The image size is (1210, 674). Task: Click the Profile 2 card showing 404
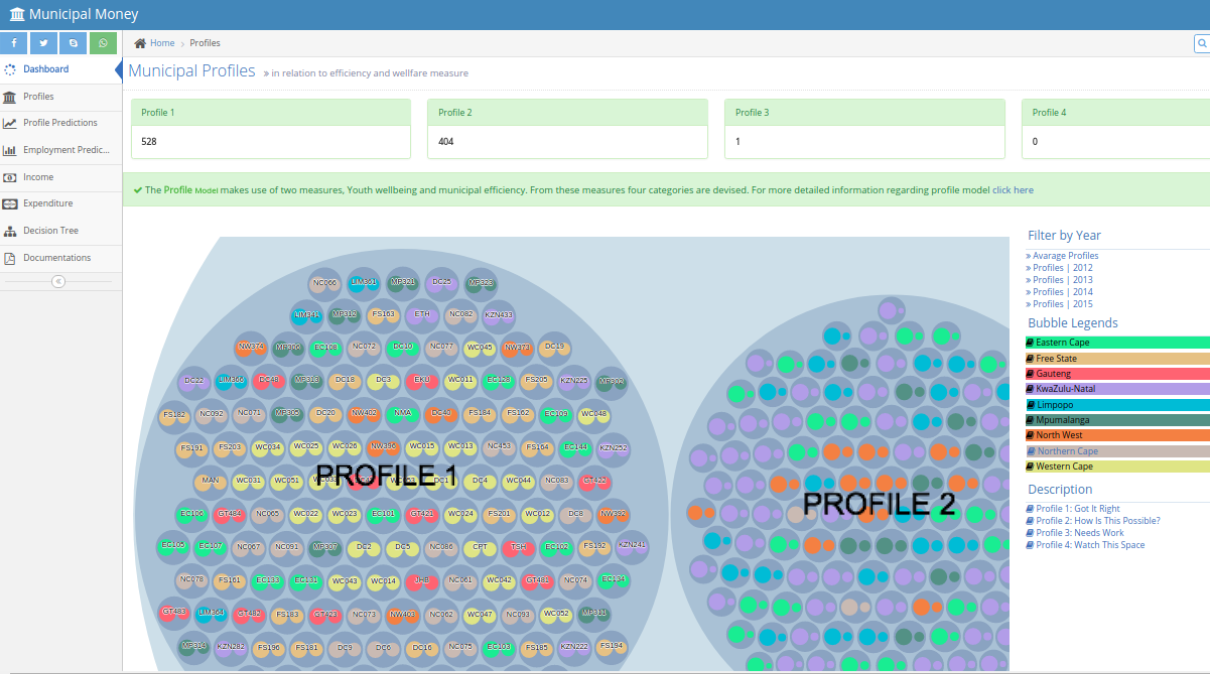[568, 129]
